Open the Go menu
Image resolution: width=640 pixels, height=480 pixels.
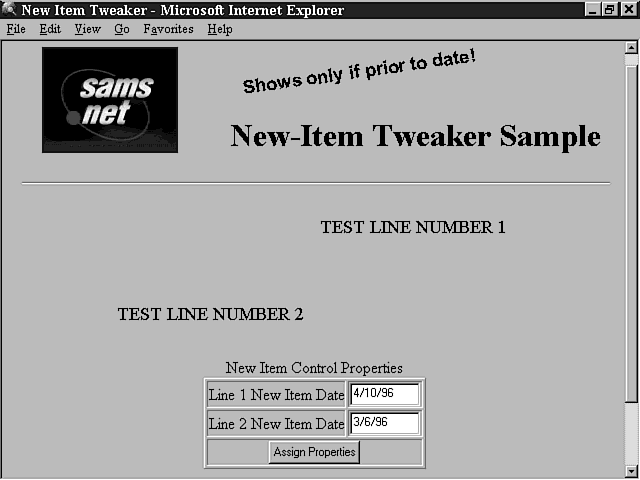tap(122, 29)
